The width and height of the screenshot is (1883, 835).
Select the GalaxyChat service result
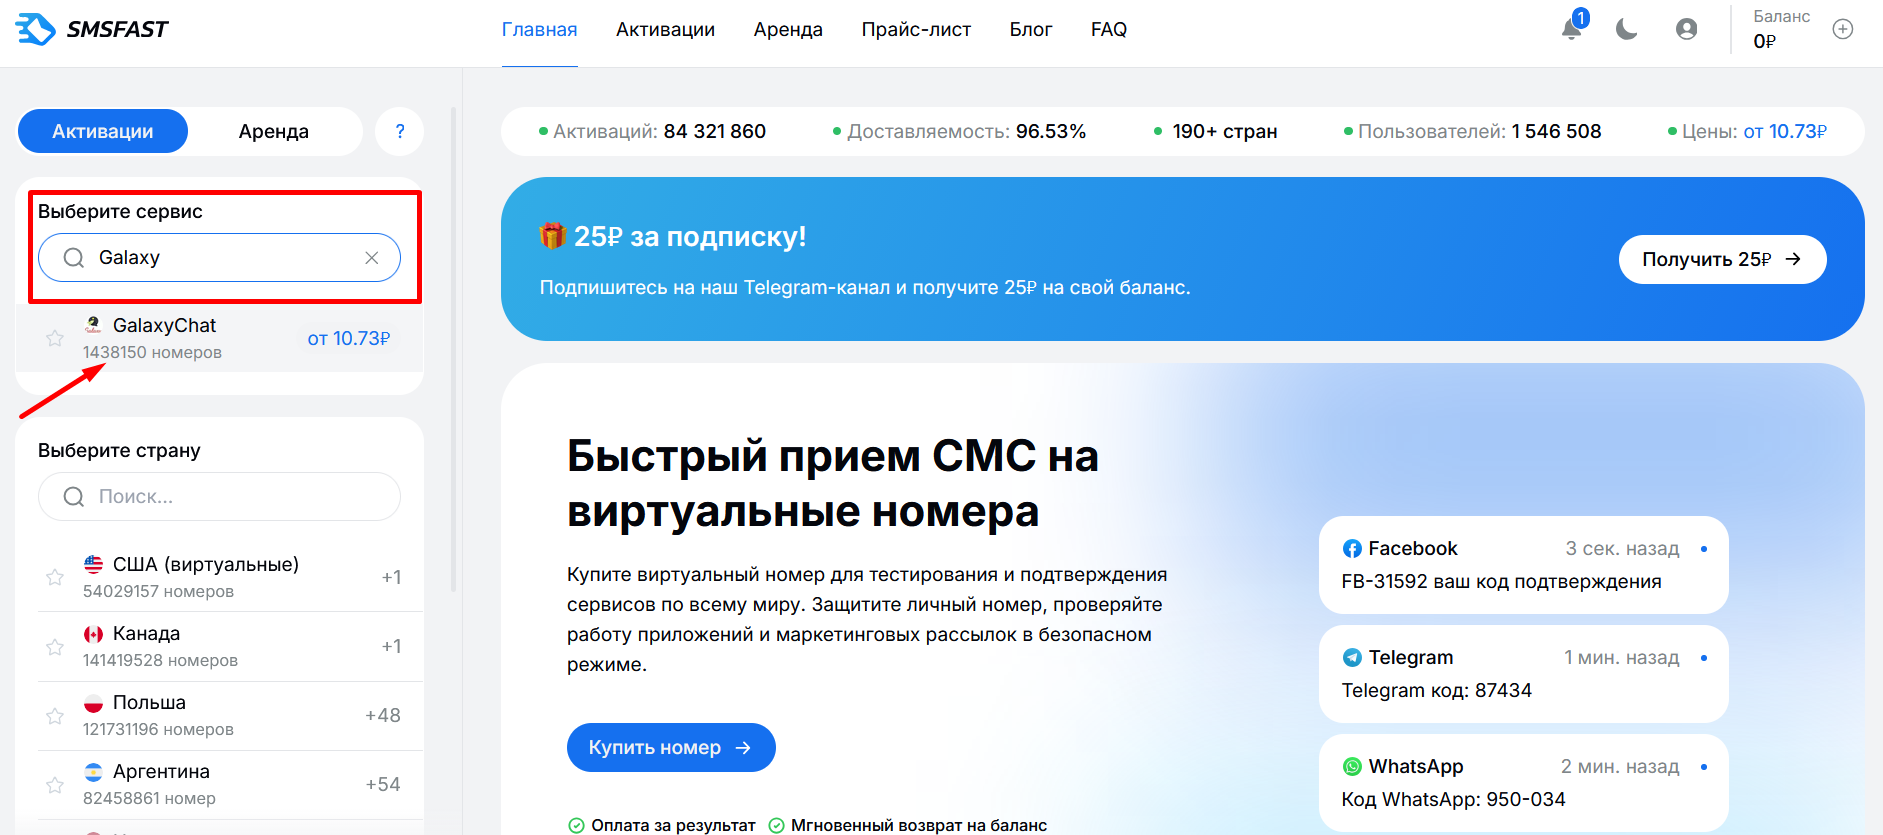(220, 338)
